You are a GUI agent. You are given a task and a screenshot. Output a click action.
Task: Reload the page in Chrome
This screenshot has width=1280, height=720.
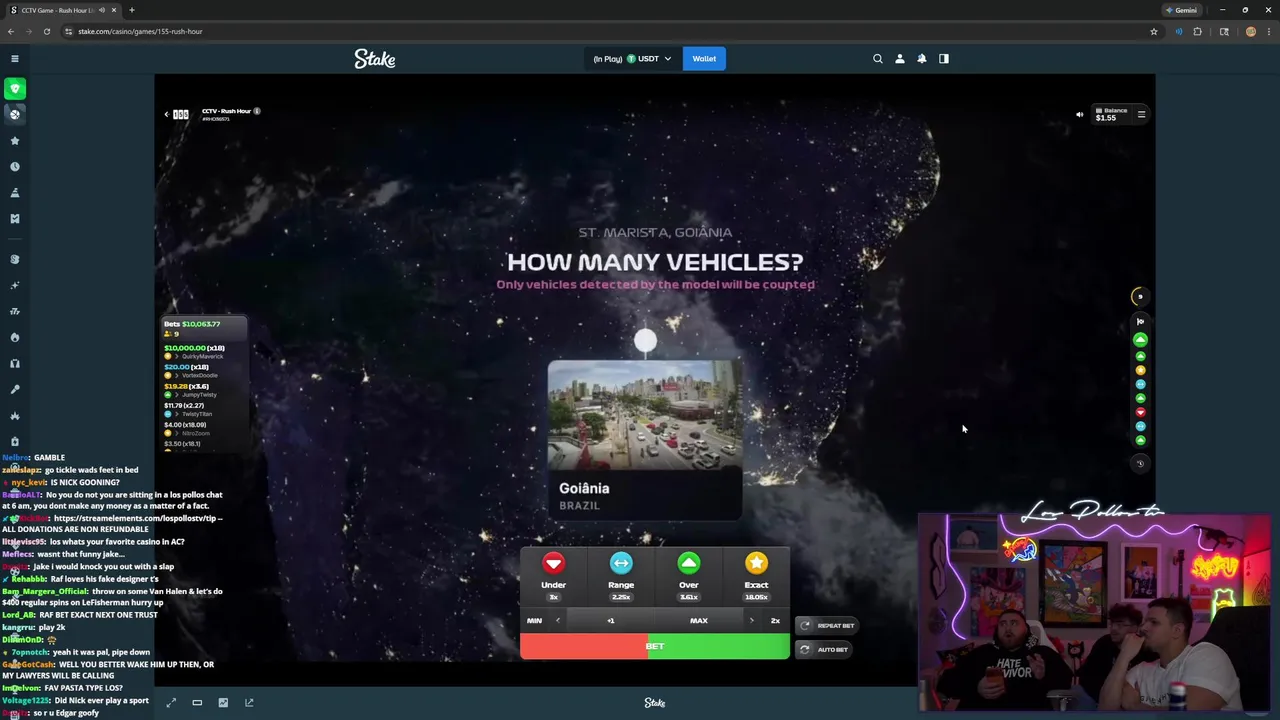pyautogui.click(x=46, y=31)
